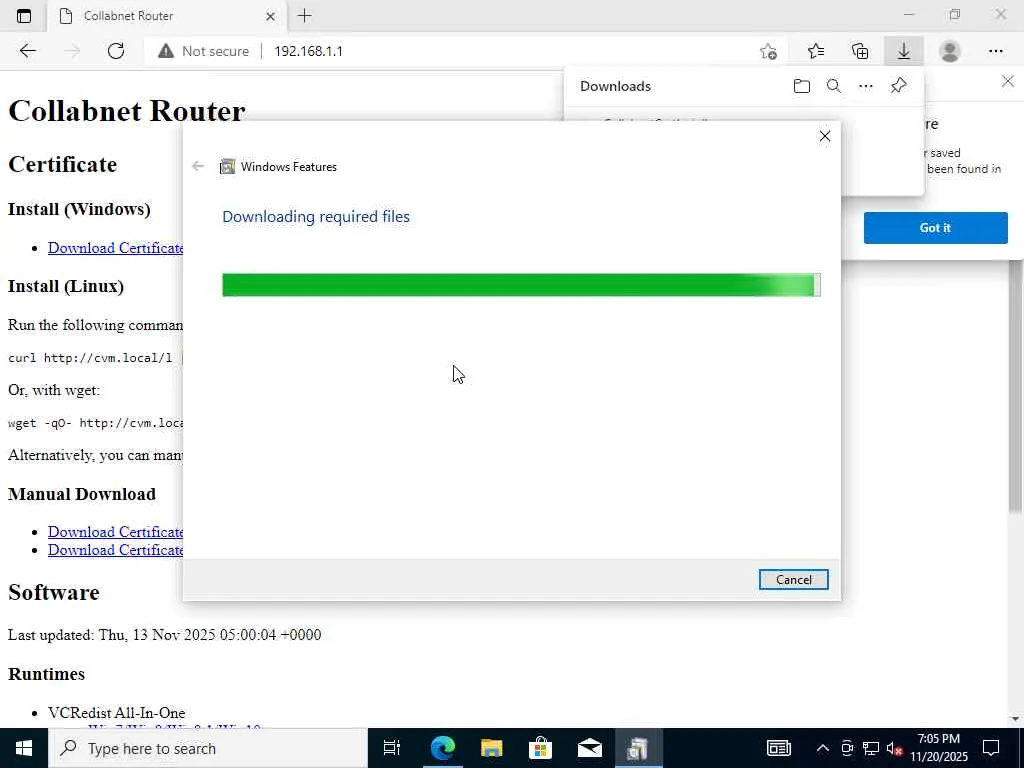Click the taskbar search box
The width and height of the screenshot is (1024, 768).
click(x=208, y=748)
